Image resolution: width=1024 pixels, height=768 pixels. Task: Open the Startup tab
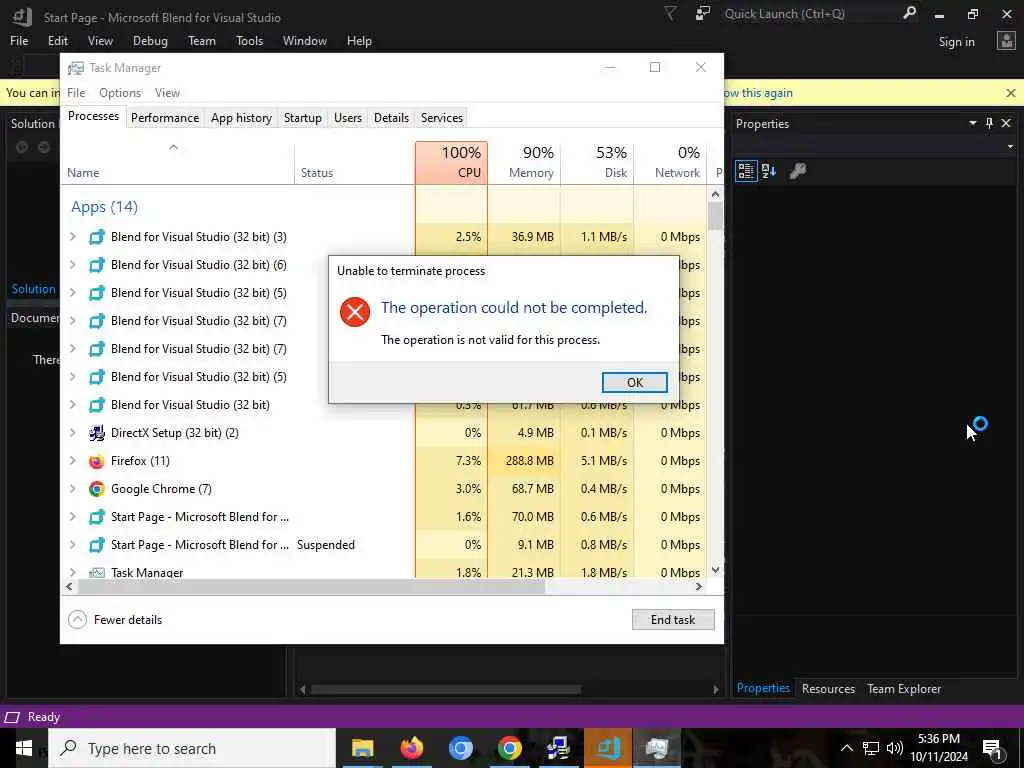pos(302,118)
